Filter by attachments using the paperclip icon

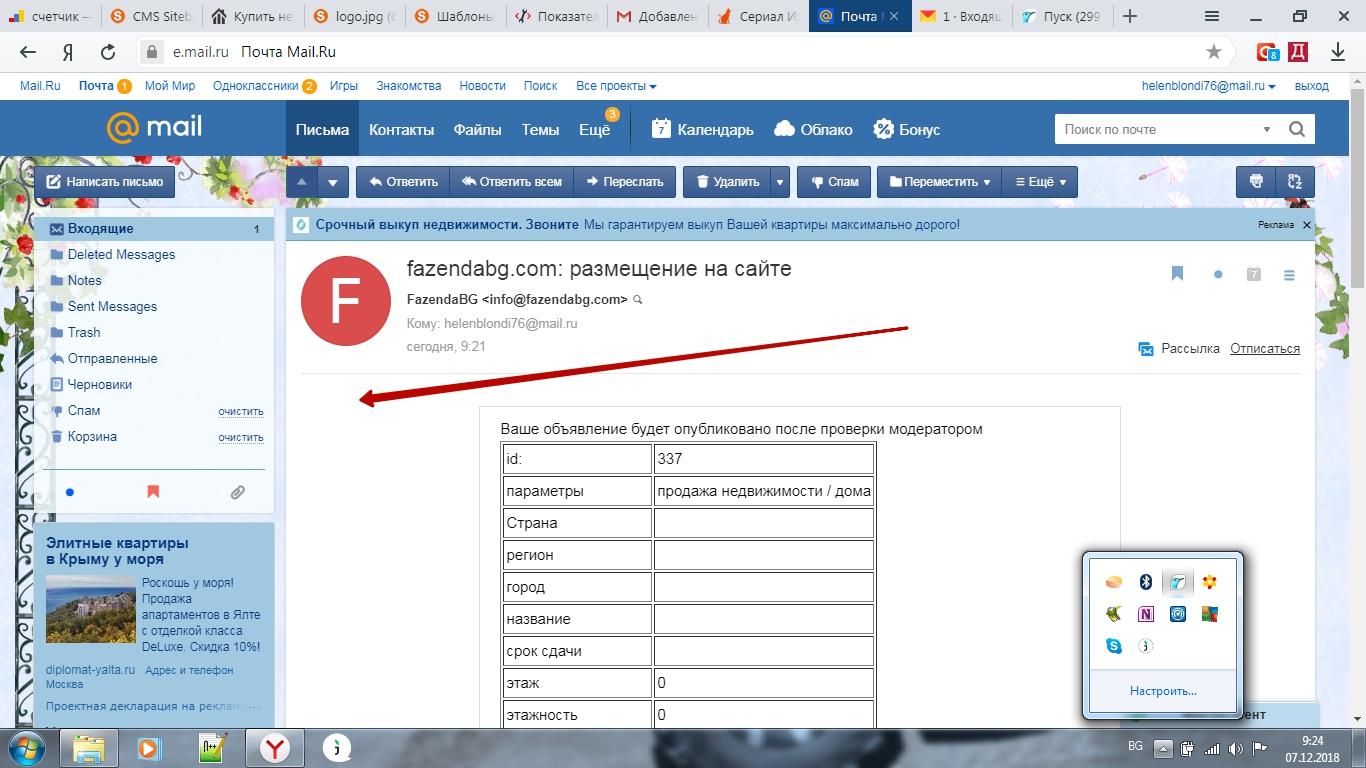(x=237, y=492)
